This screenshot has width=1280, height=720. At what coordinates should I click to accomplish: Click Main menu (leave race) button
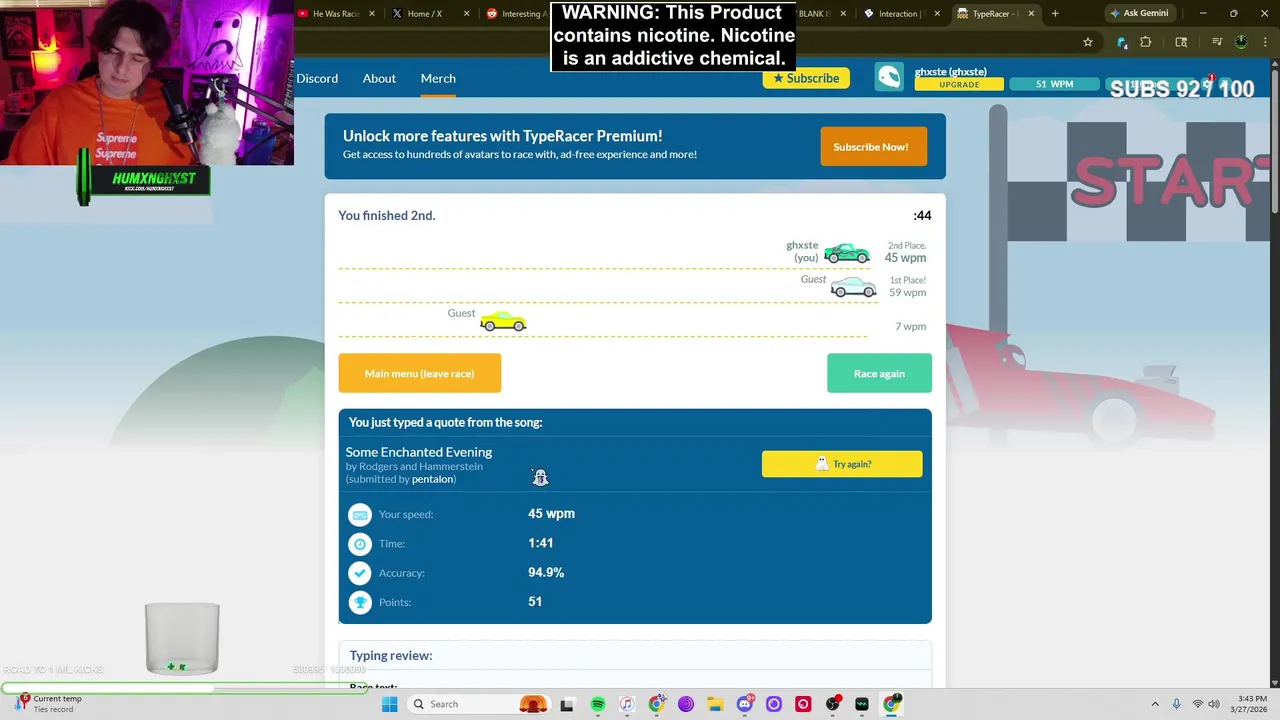[x=419, y=373]
